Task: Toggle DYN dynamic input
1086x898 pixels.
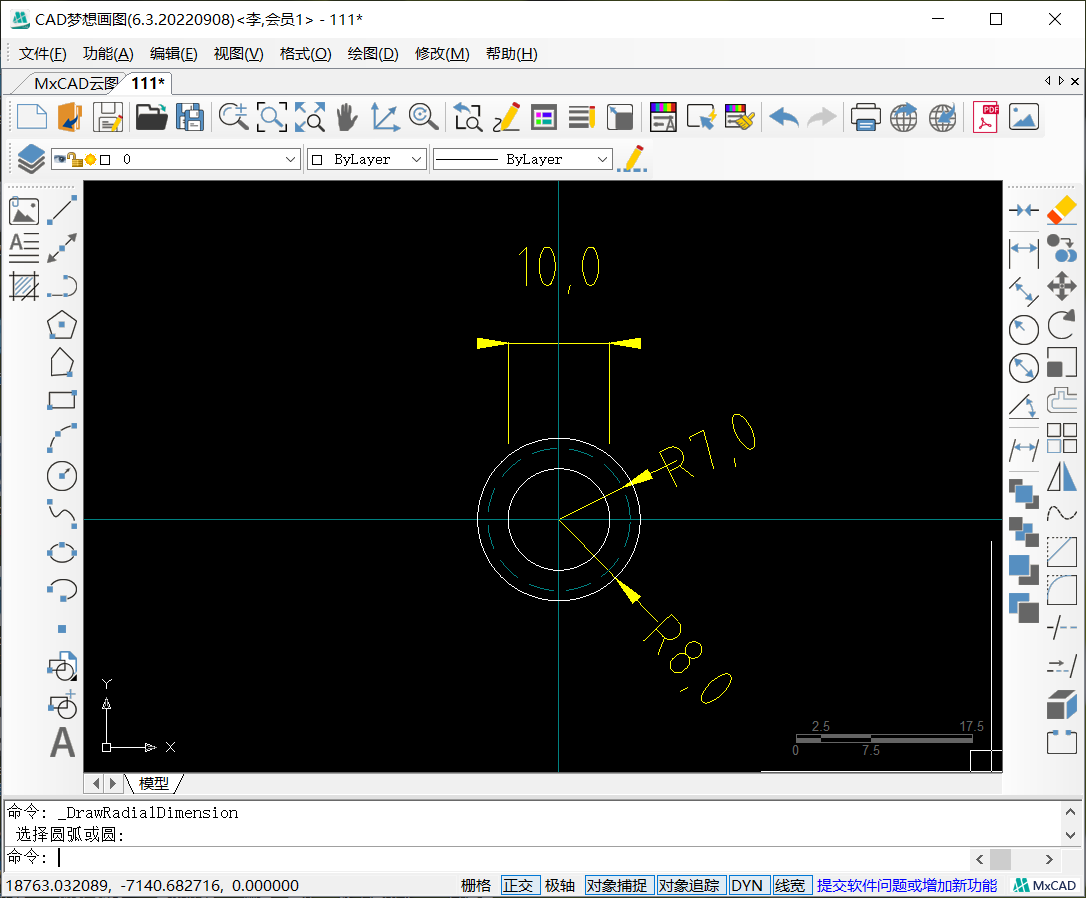Action: click(x=747, y=886)
